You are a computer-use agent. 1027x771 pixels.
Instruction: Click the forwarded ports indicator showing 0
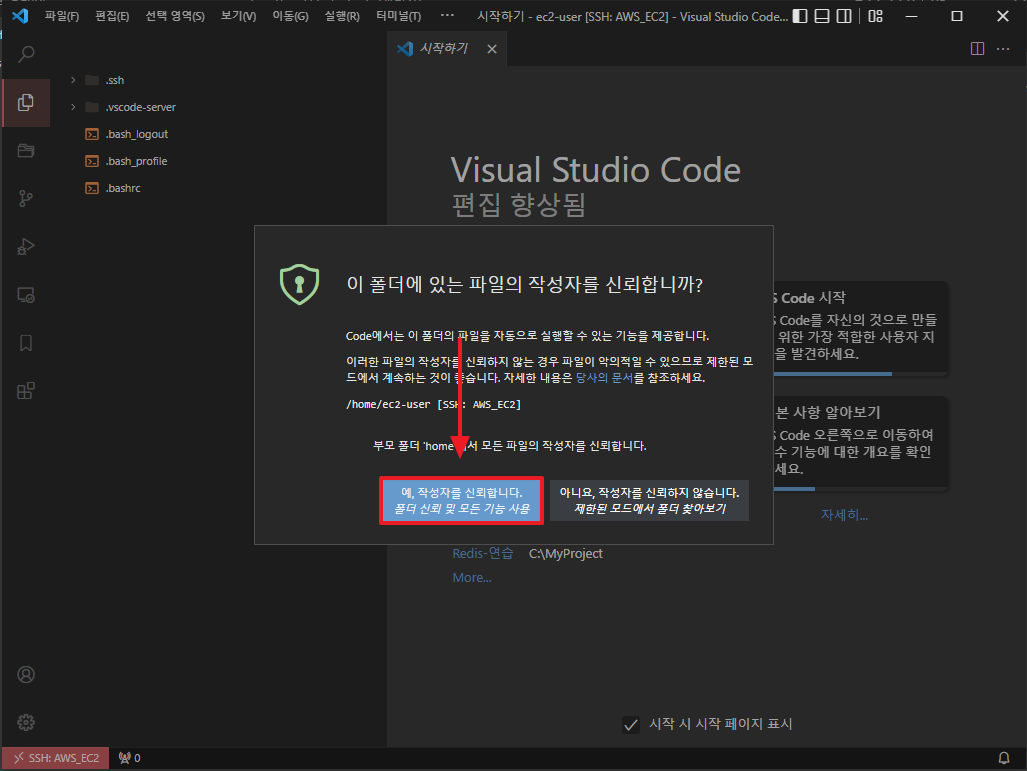[129, 758]
